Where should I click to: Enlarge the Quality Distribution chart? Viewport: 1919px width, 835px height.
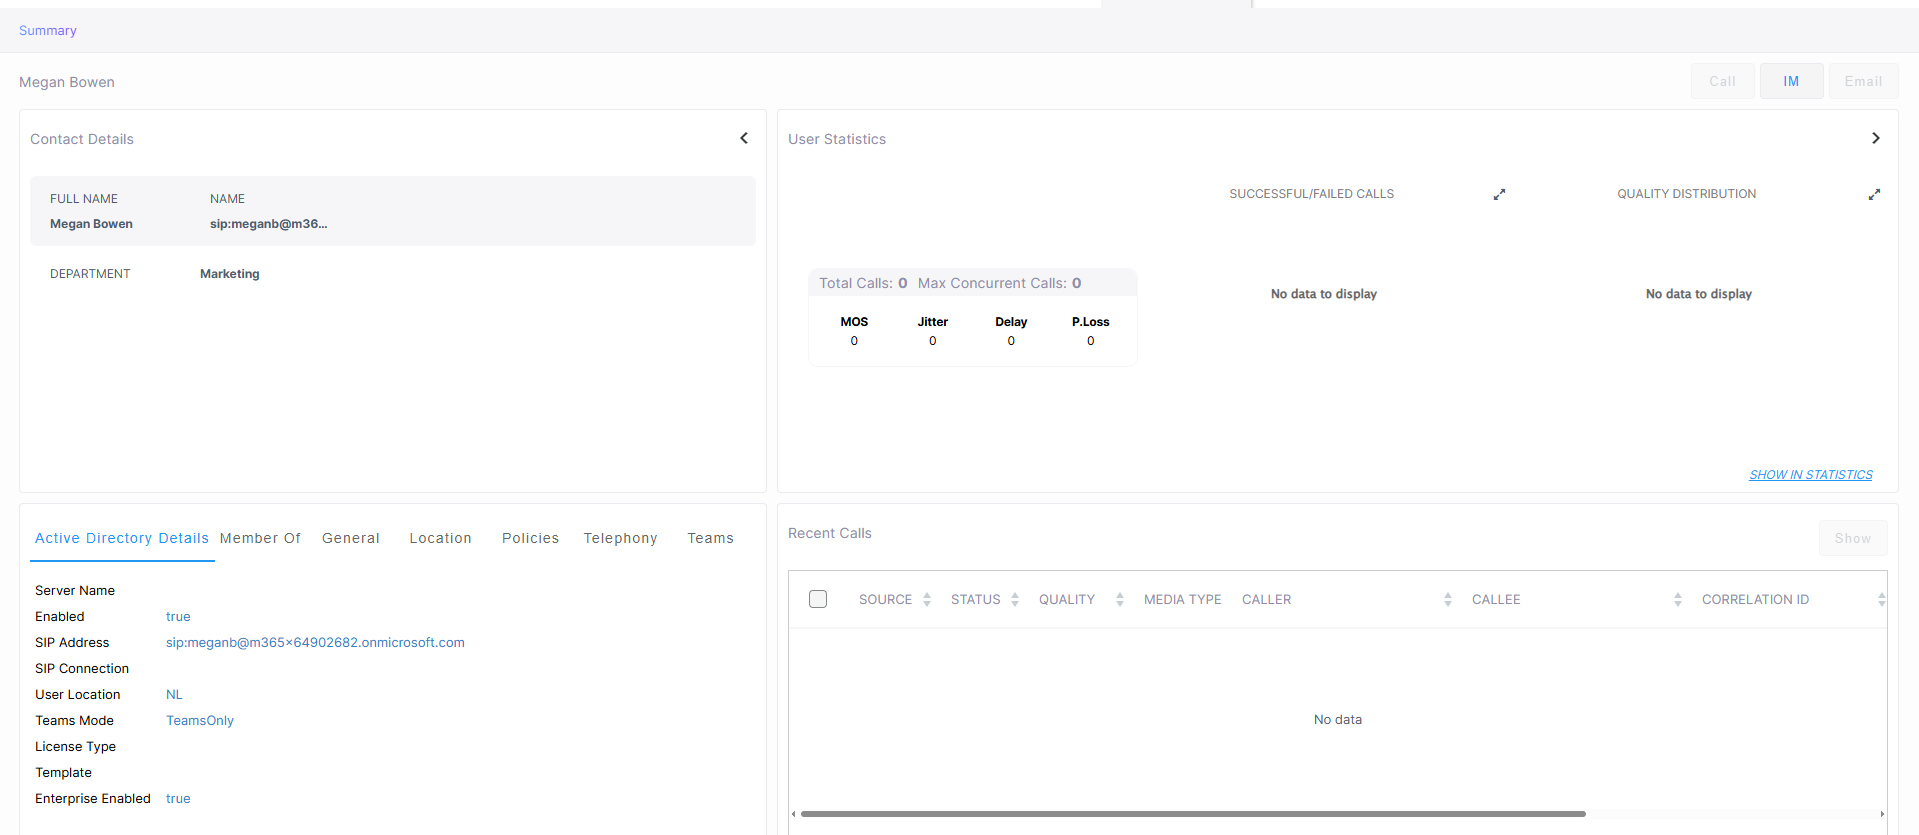pyautogui.click(x=1874, y=194)
